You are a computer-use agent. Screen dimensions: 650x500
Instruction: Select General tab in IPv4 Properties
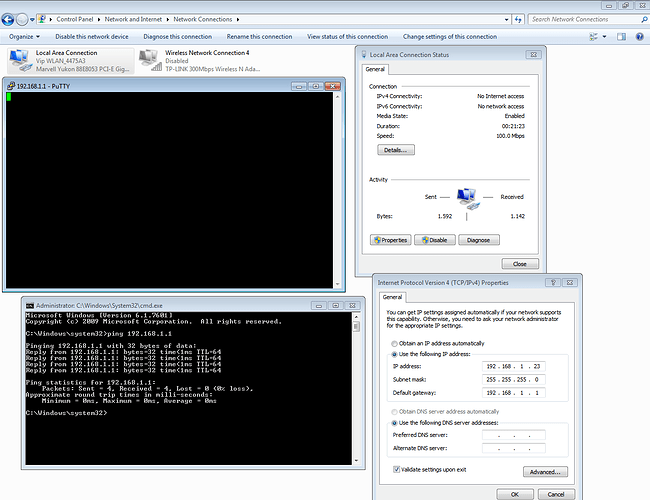392,297
